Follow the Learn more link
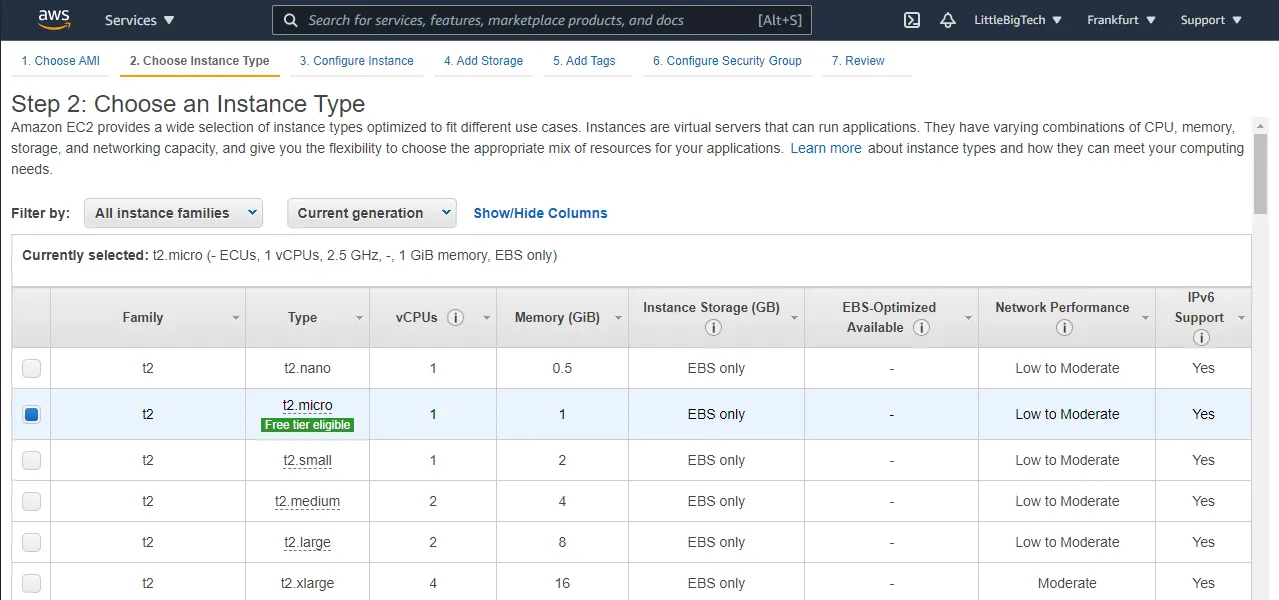The width and height of the screenshot is (1279, 600). [x=826, y=148]
